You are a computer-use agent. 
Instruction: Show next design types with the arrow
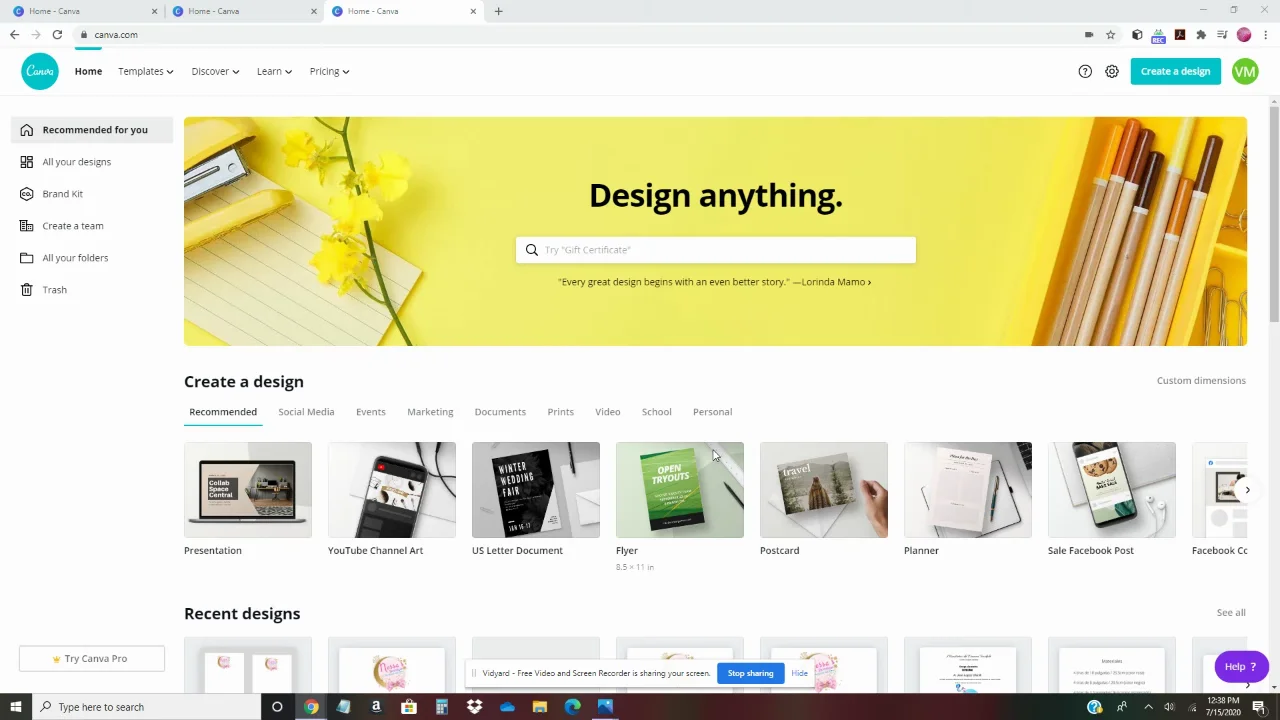(x=1247, y=490)
